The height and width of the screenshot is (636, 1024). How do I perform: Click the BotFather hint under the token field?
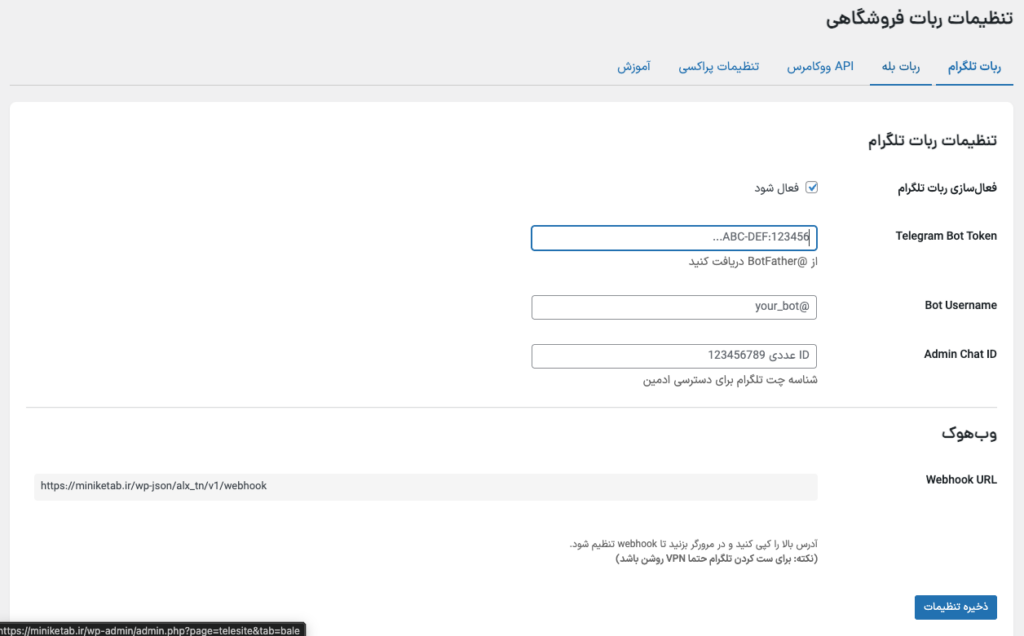[x=753, y=262]
